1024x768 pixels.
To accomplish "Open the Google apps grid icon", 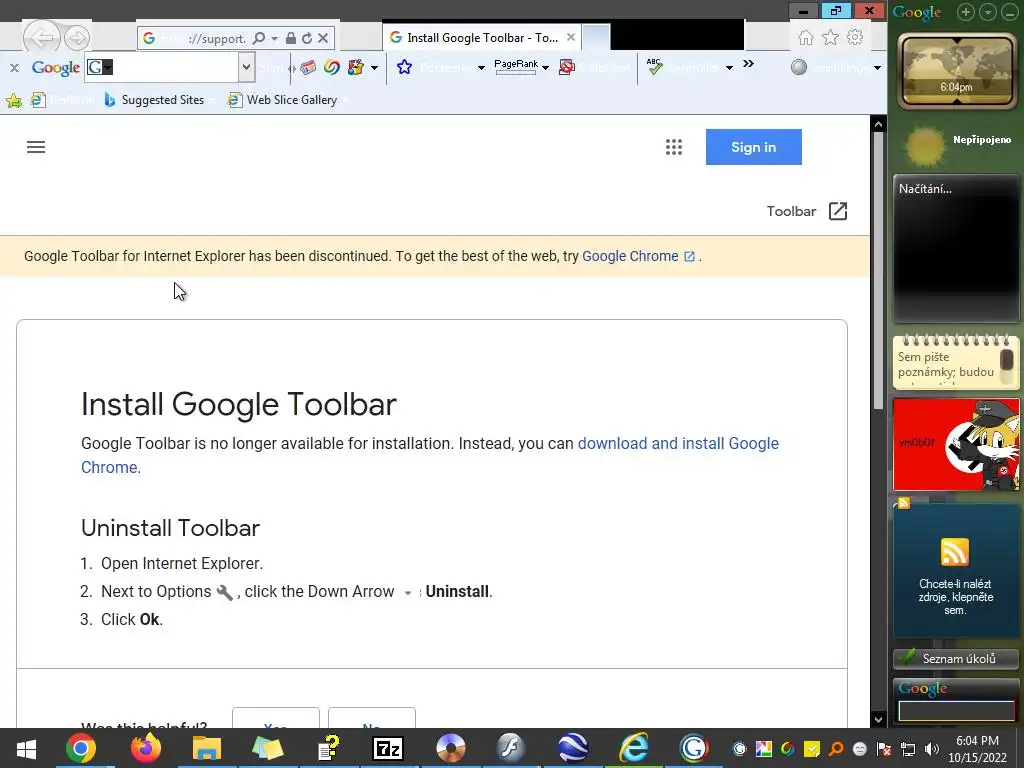I will point(674,147).
